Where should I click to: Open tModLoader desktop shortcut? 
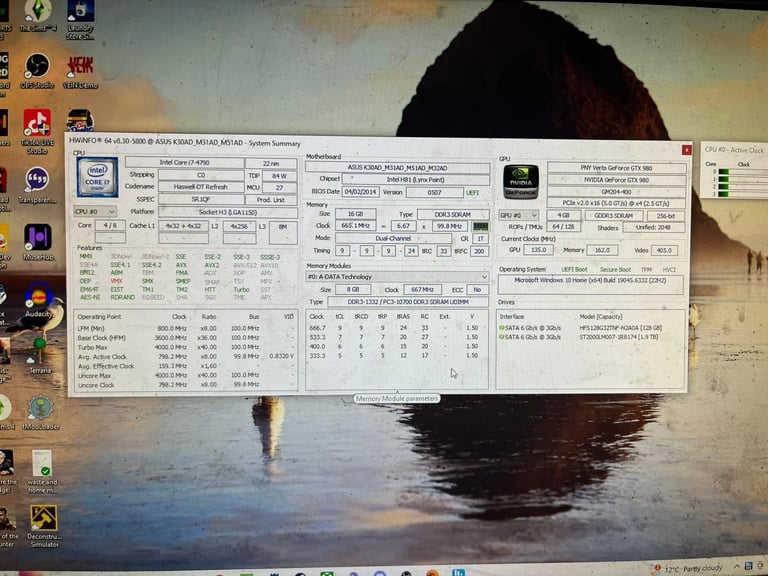tap(41, 413)
